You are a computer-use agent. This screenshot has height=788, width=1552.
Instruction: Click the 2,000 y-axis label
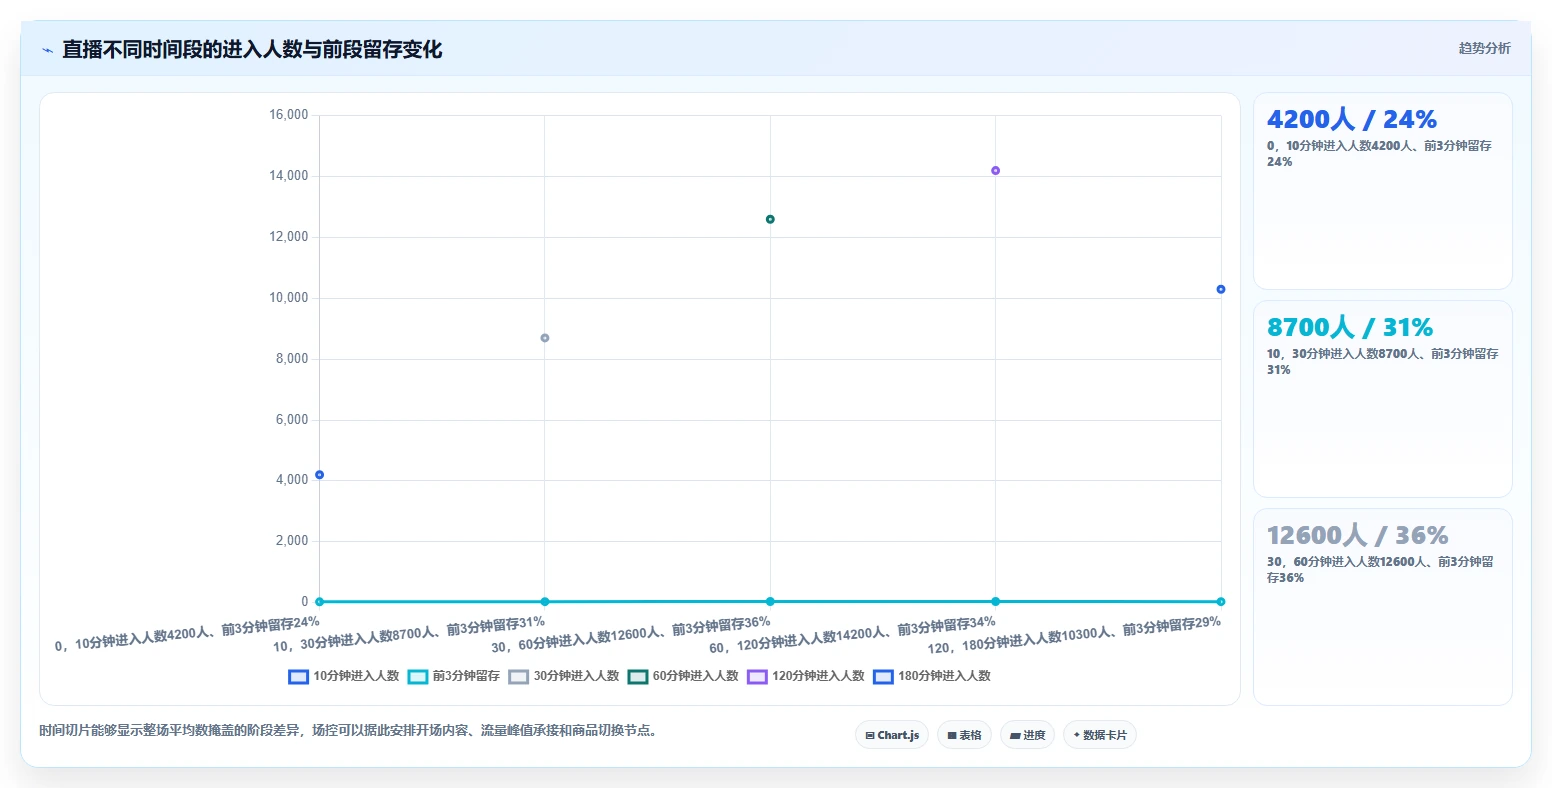292,541
